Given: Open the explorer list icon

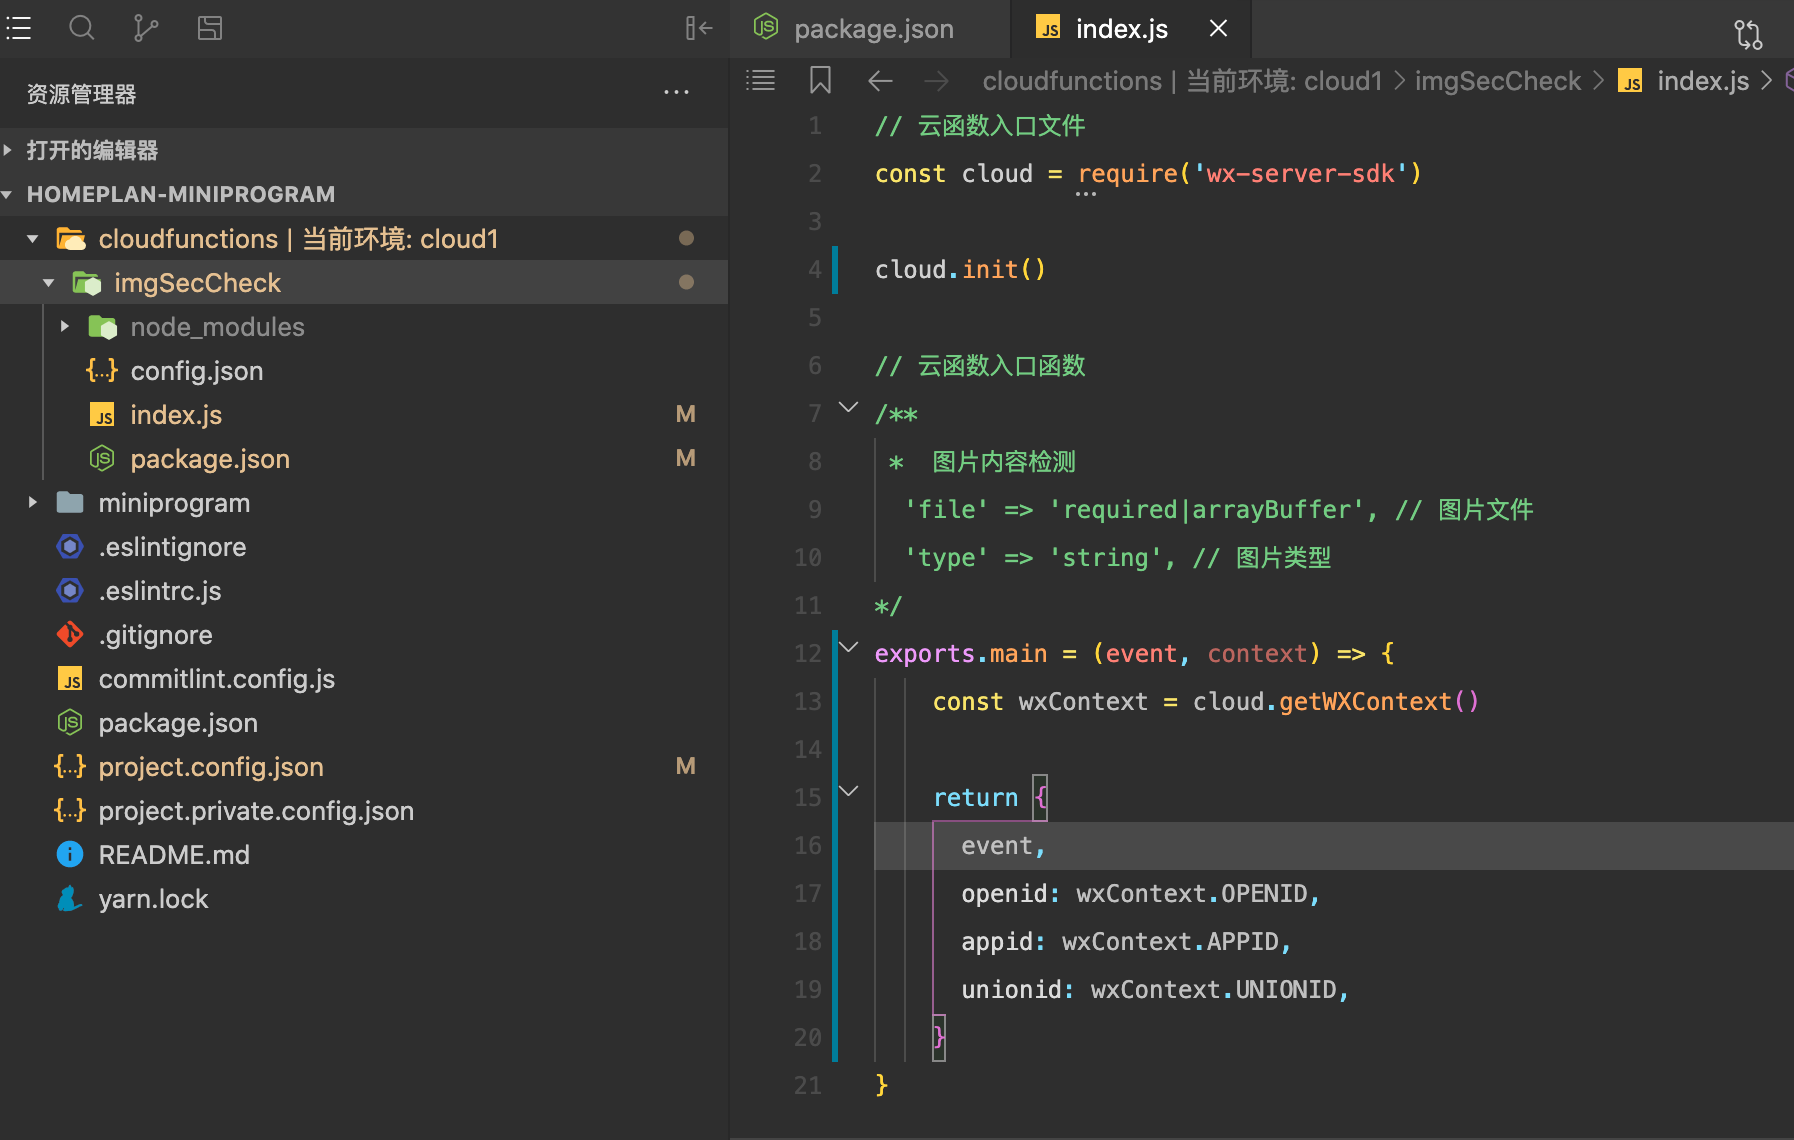Looking at the screenshot, I should pyautogui.click(x=19, y=28).
